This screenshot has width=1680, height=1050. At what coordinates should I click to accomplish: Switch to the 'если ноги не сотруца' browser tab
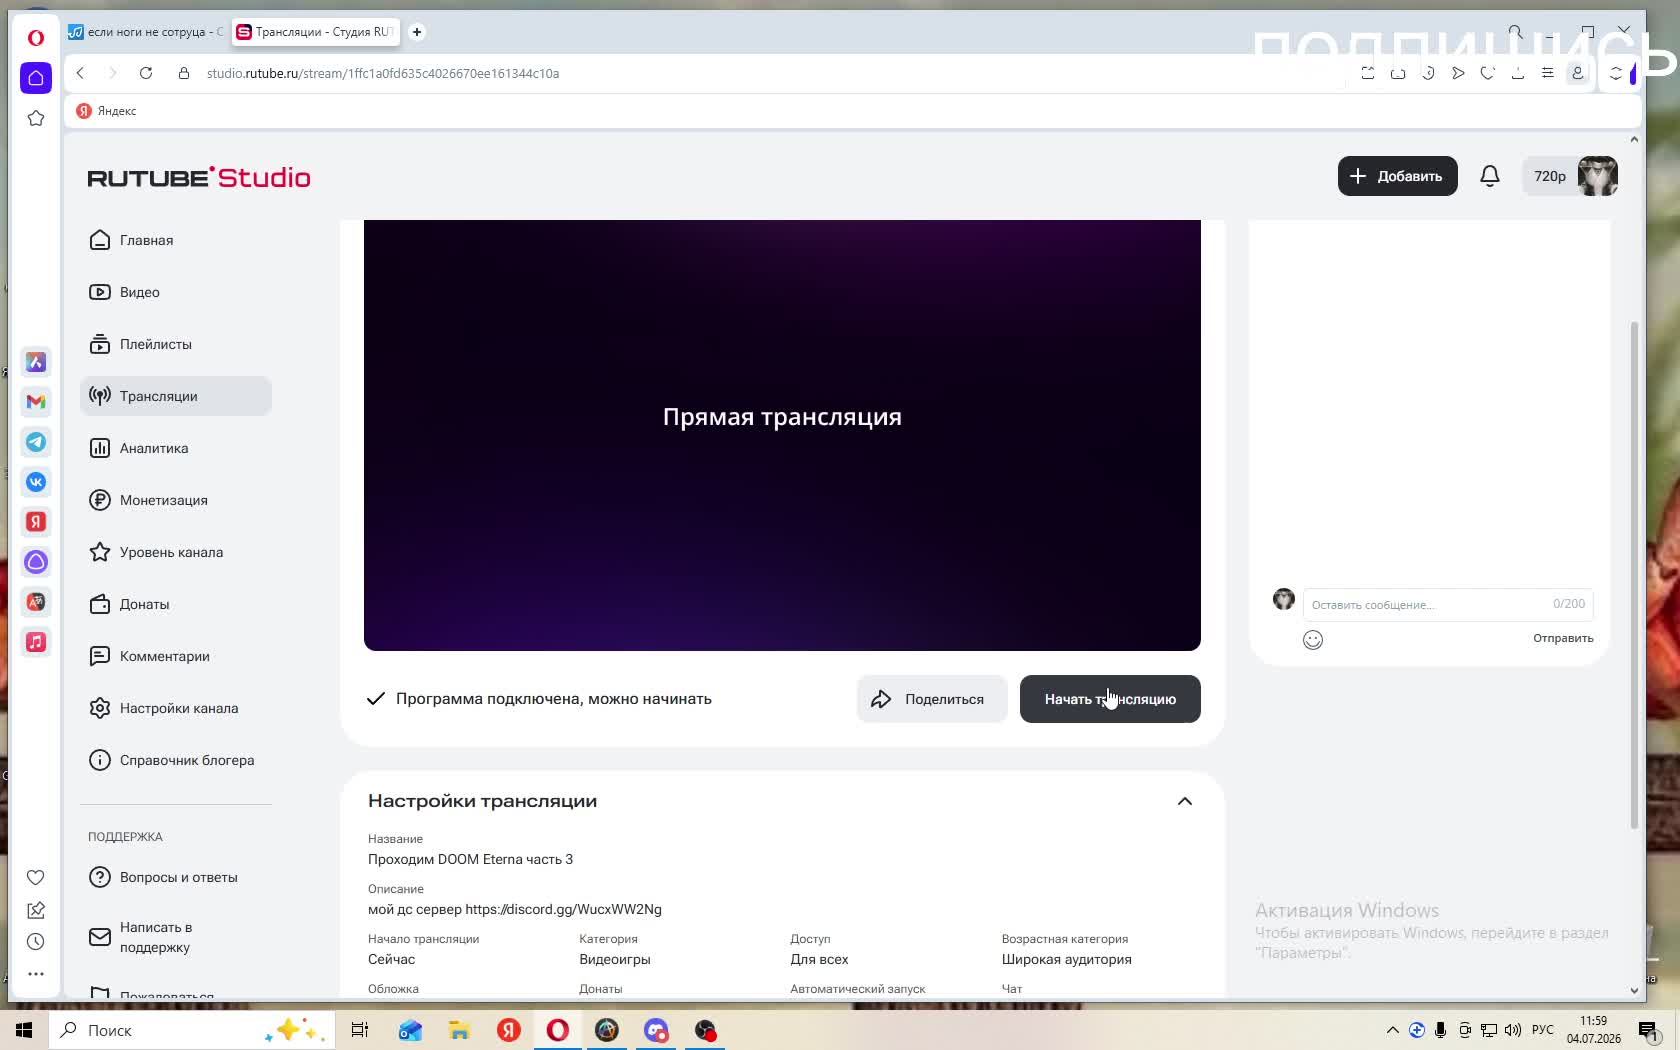(x=146, y=32)
